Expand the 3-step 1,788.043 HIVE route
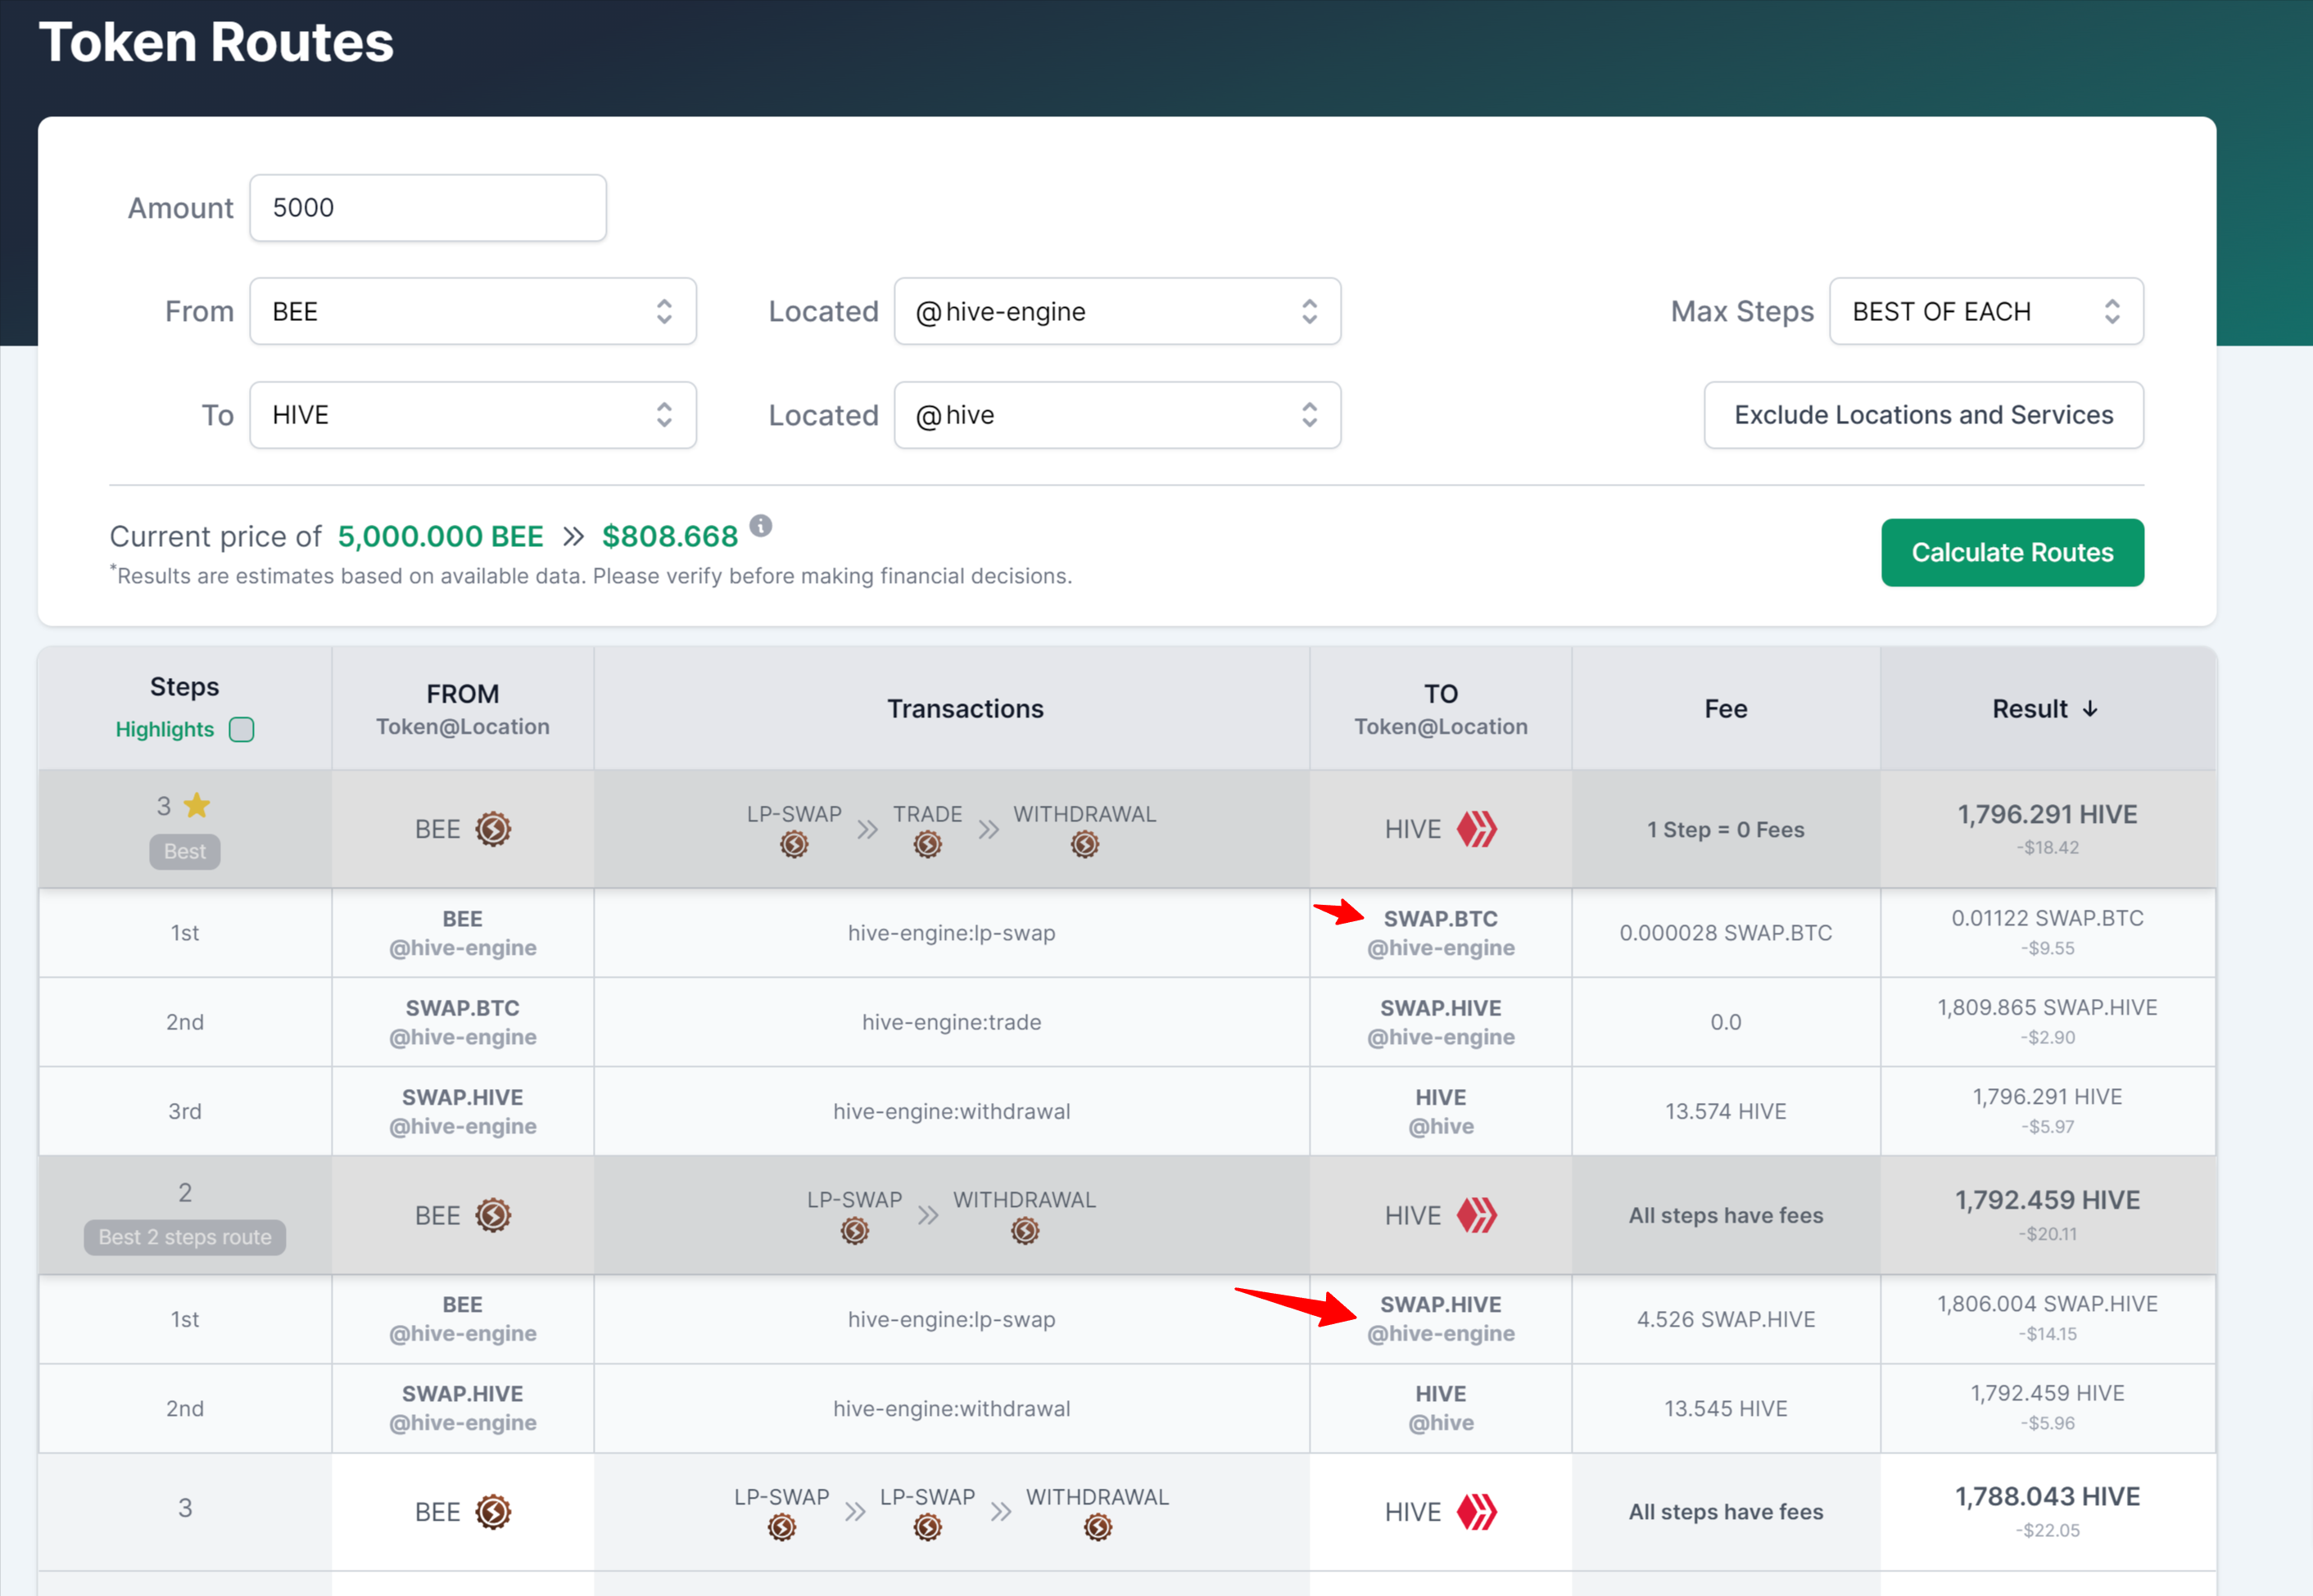2313x1596 pixels. [x=1127, y=1512]
